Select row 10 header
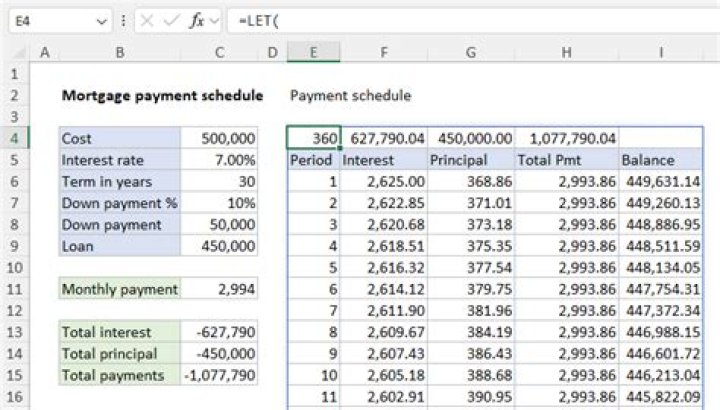The width and height of the screenshot is (720, 410). click(x=15, y=267)
